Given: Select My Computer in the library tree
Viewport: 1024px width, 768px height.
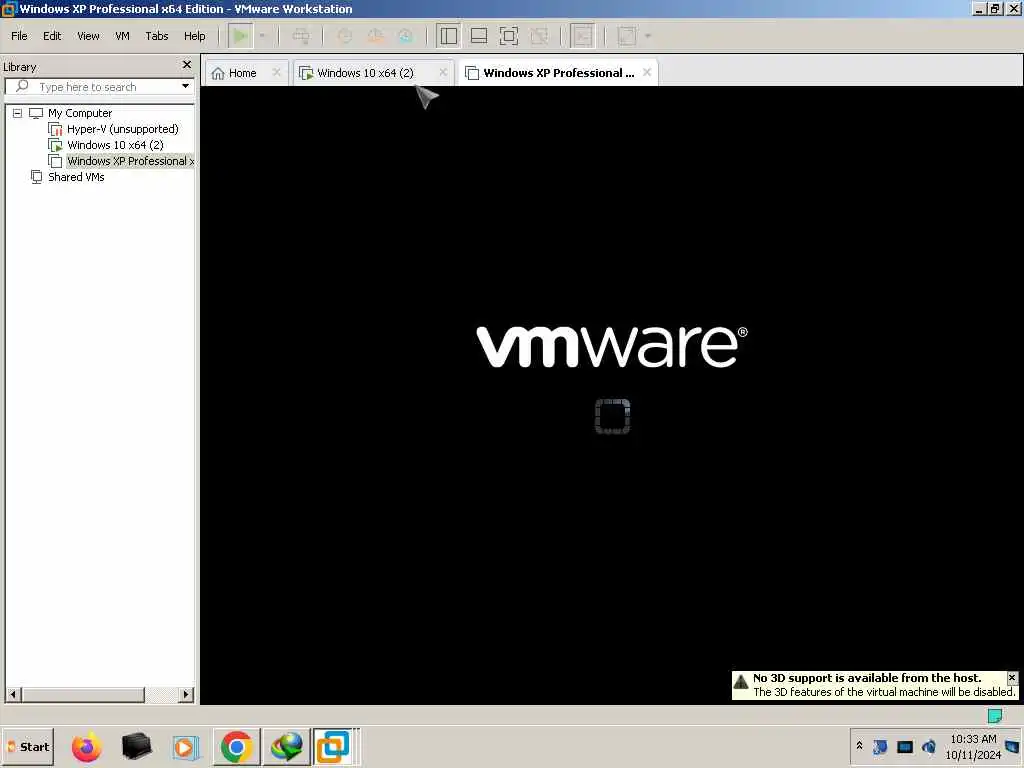Looking at the screenshot, I should point(80,113).
